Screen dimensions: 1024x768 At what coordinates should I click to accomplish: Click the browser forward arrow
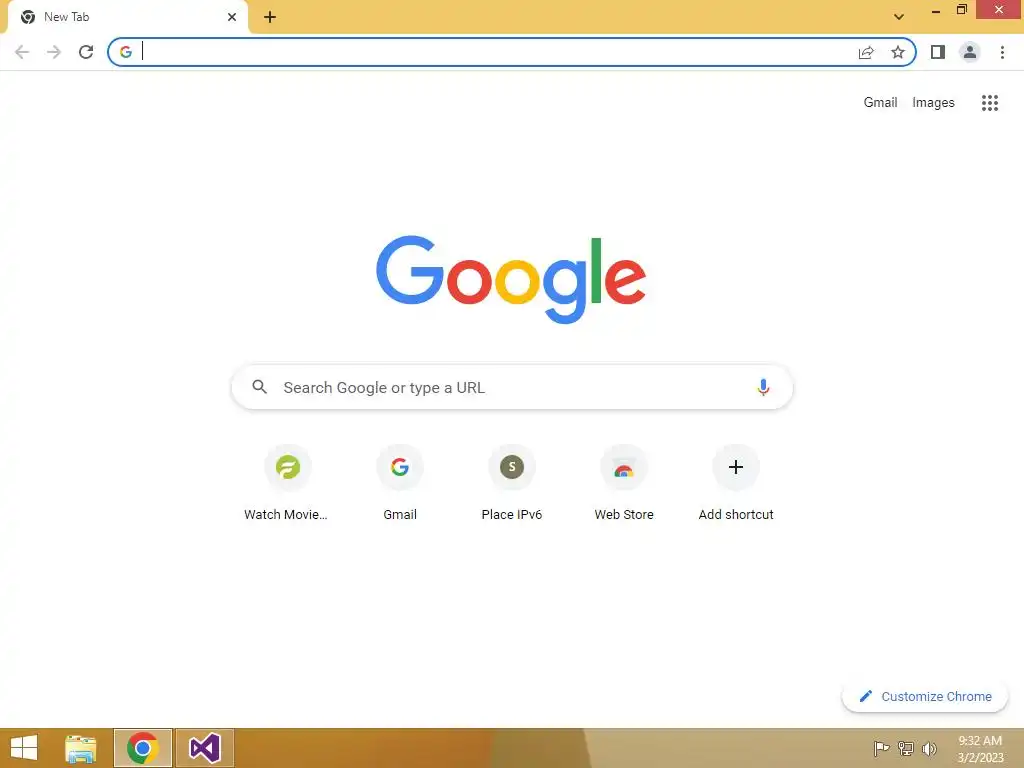(54, 52)
